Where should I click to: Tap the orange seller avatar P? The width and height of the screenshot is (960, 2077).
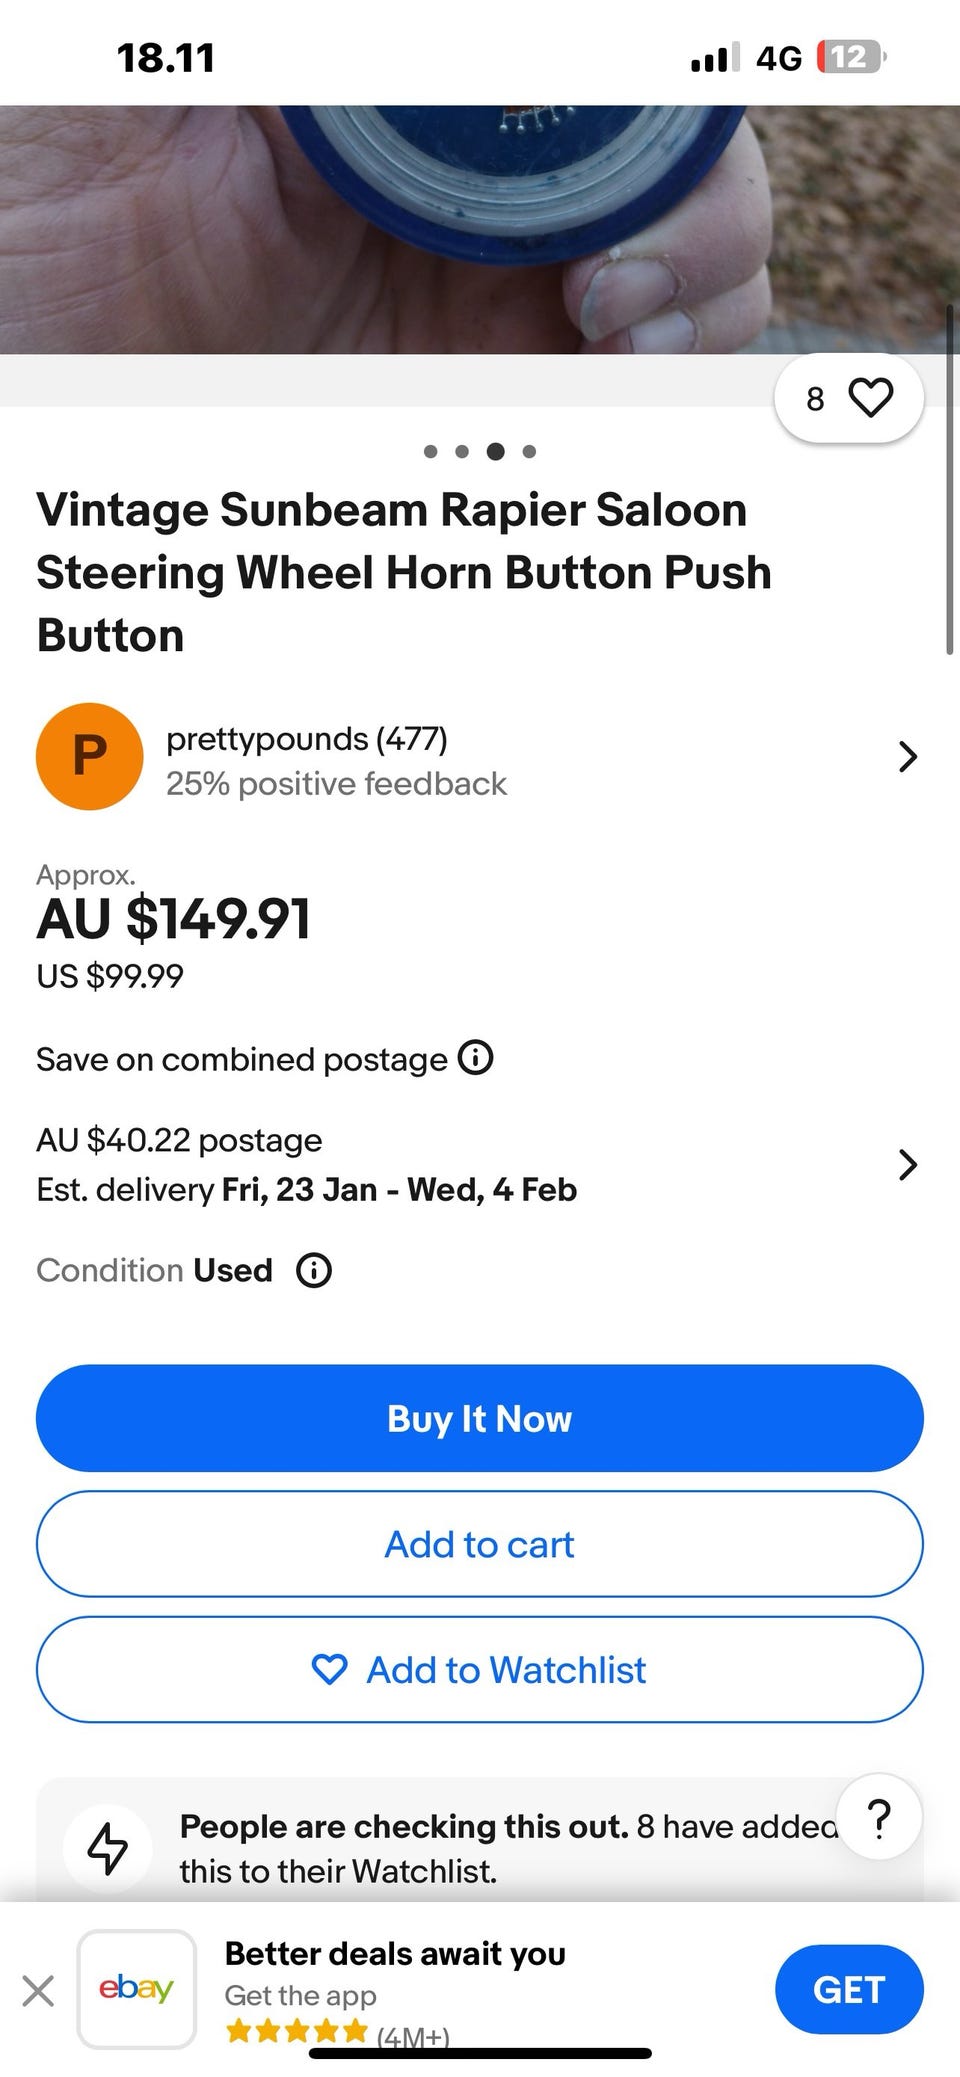[89, 756]
